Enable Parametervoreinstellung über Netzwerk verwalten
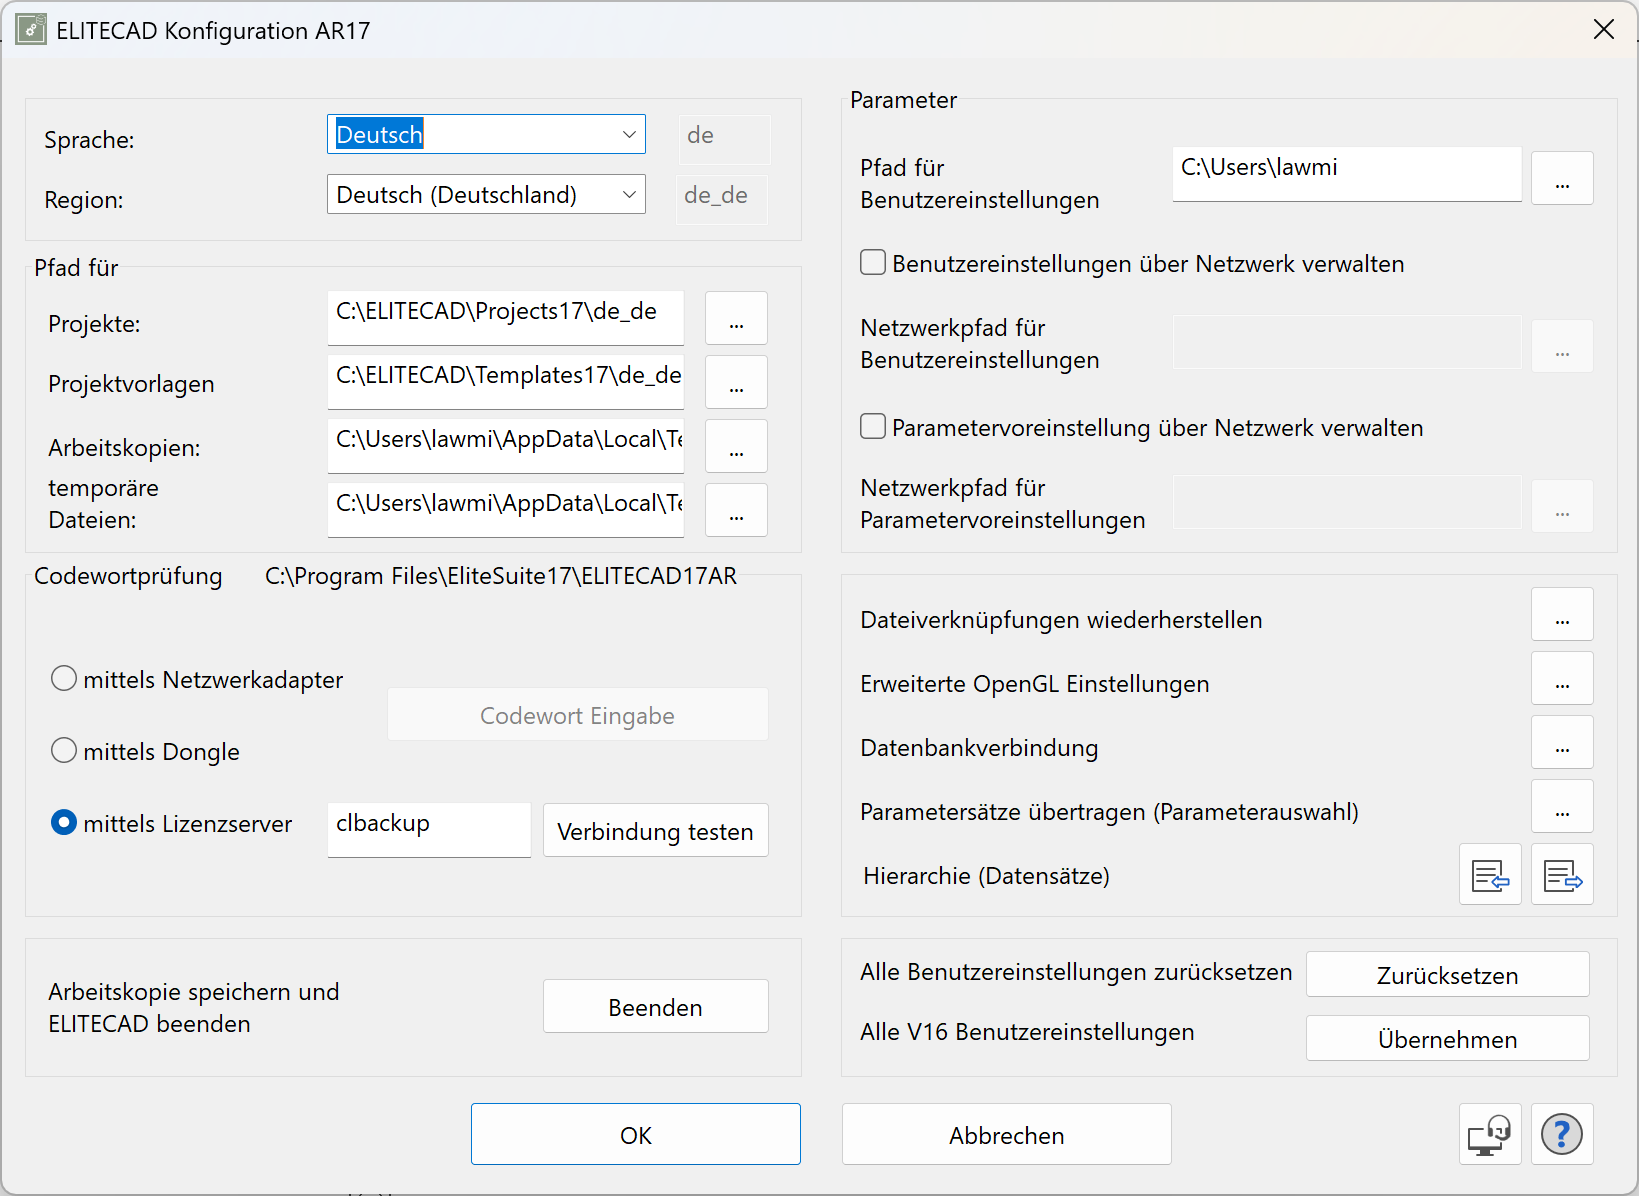The width and height of the screenshot is (1639, 1196). pos(872,426)
